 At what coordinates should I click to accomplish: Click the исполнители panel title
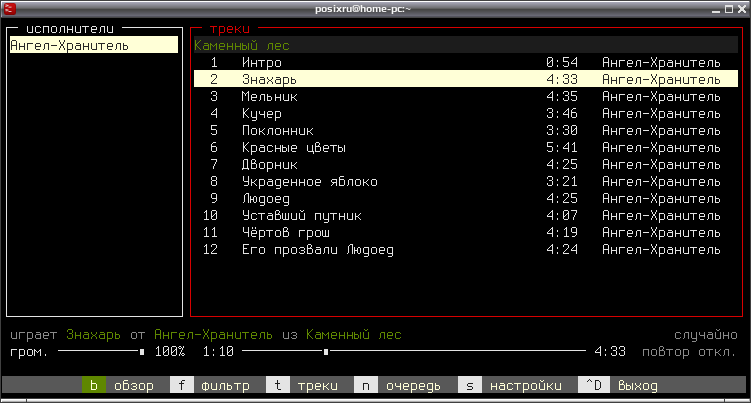(x=70, y=29)
